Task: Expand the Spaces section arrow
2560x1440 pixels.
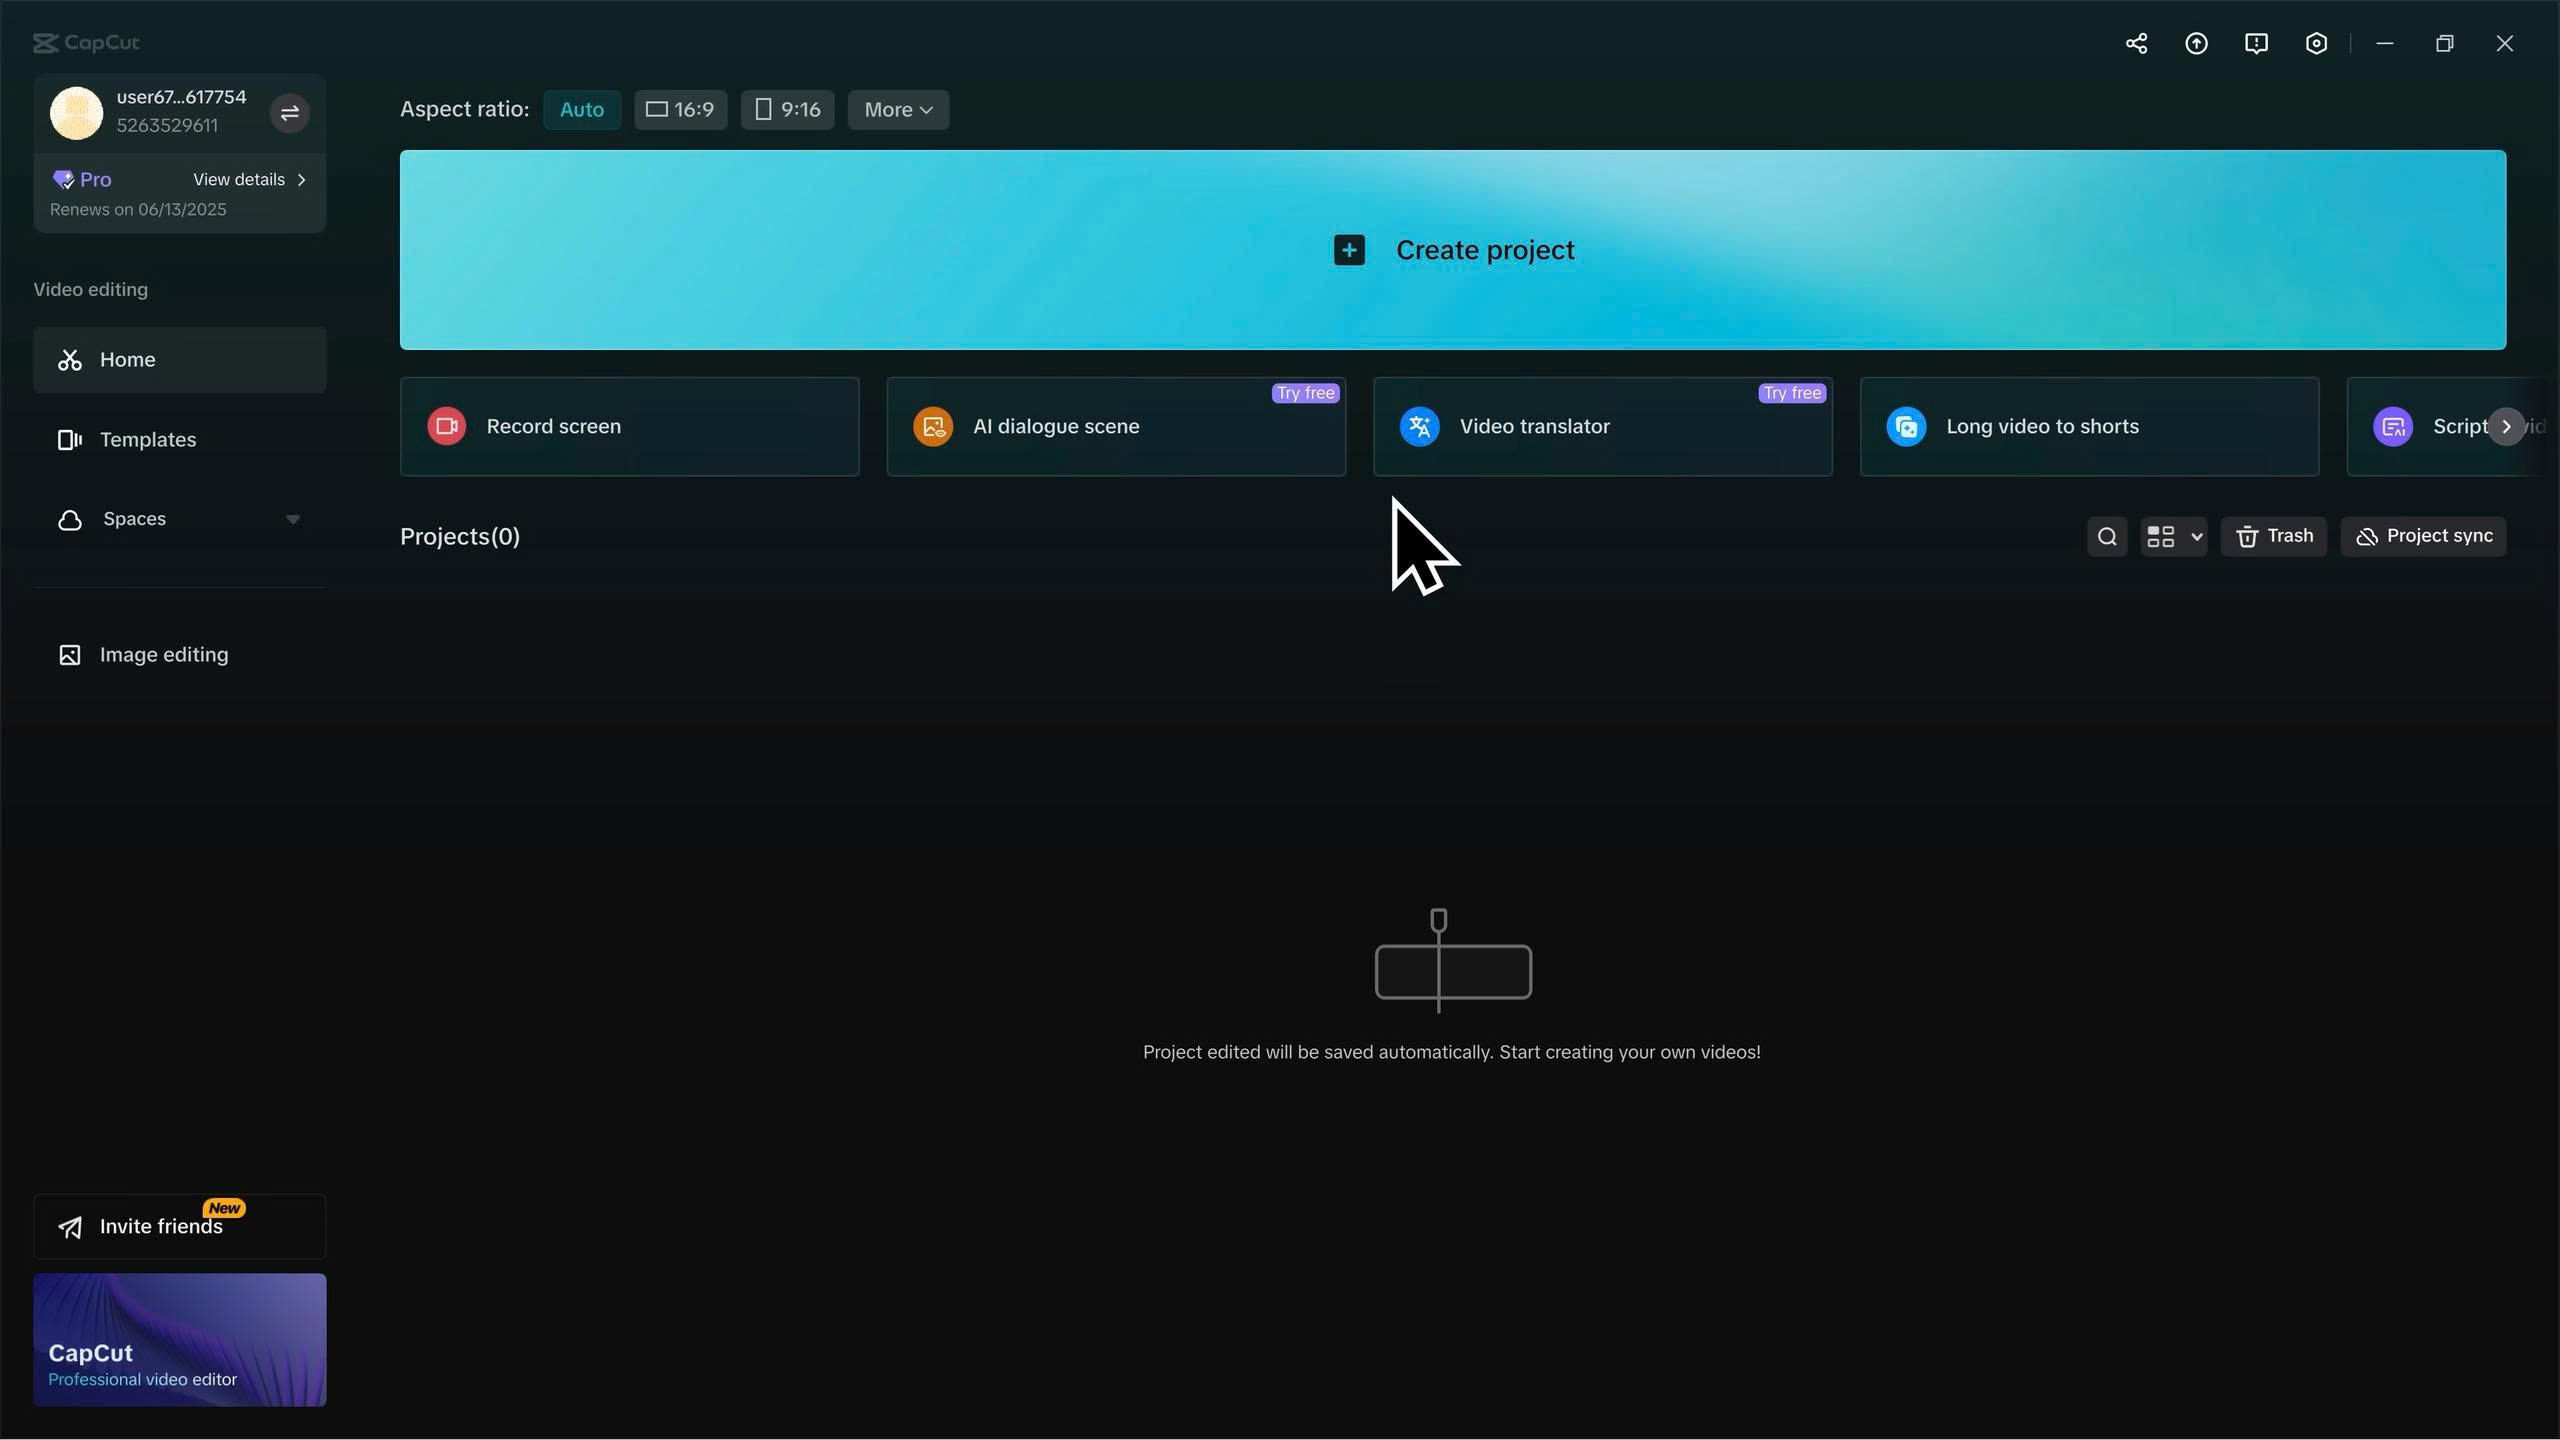Action: tap(293, 519)
